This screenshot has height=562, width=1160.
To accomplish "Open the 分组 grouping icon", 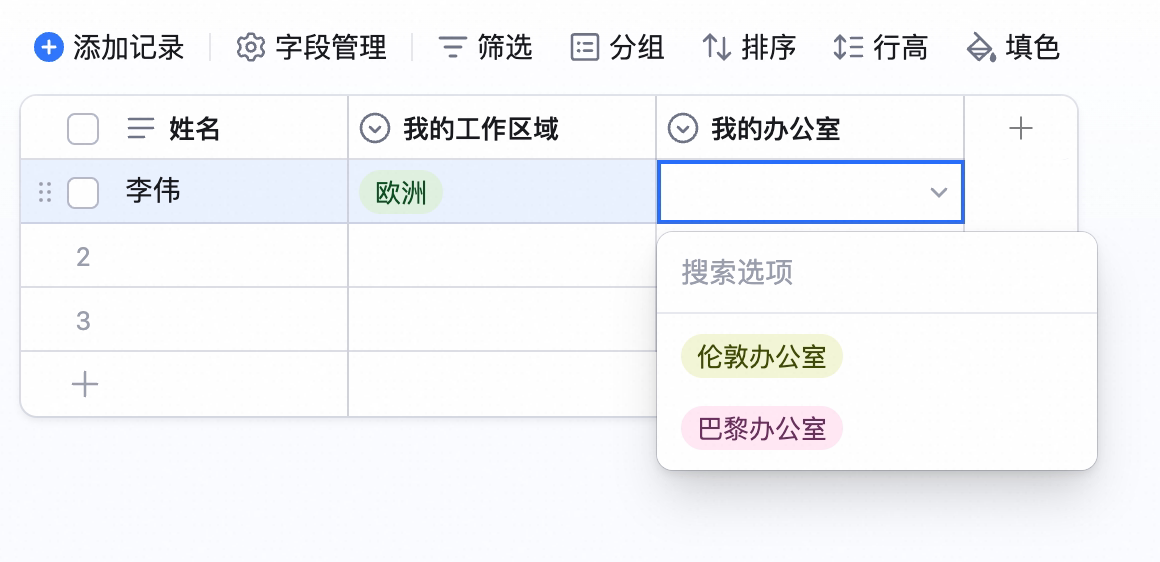I will (584, 48).
